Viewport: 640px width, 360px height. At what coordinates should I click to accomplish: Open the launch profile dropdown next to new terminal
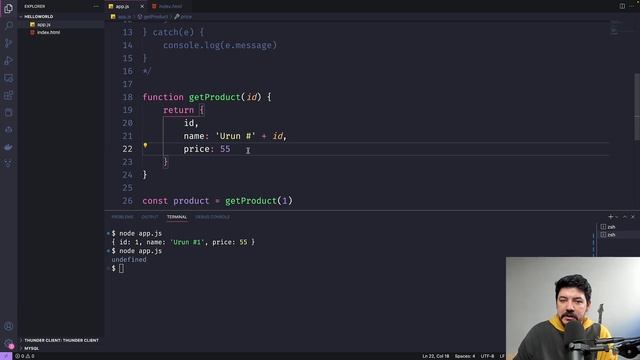[616, 217]
